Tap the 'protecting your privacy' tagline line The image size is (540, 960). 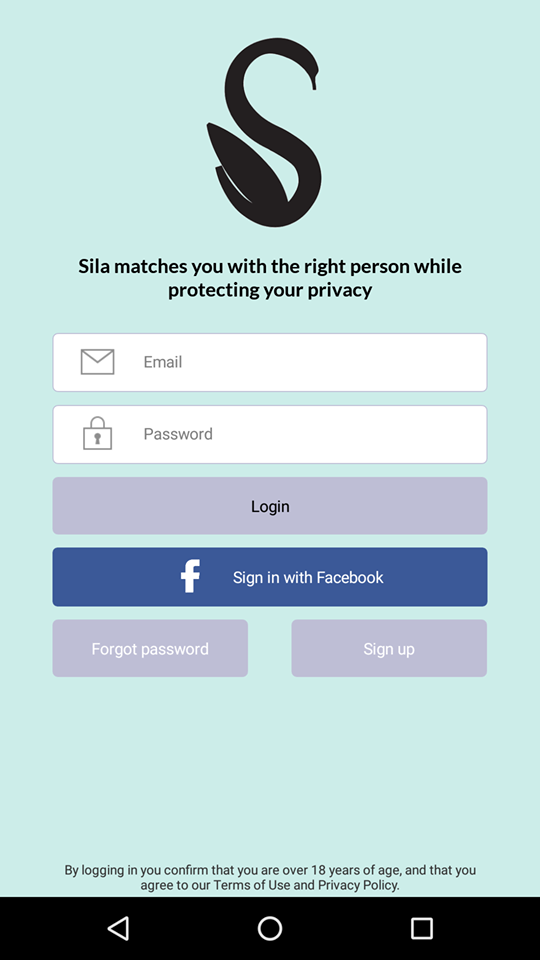point(270,290)
